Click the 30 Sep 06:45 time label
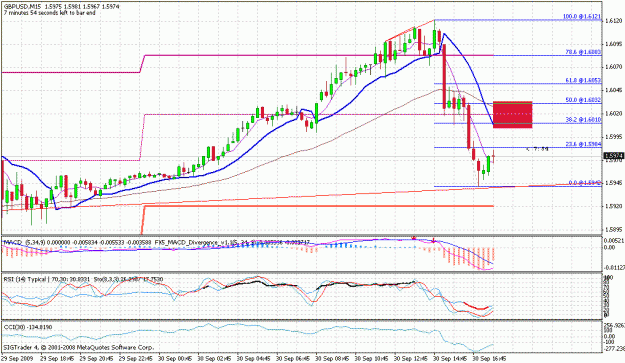Screen dimensions: 625x363 (293, 358)
